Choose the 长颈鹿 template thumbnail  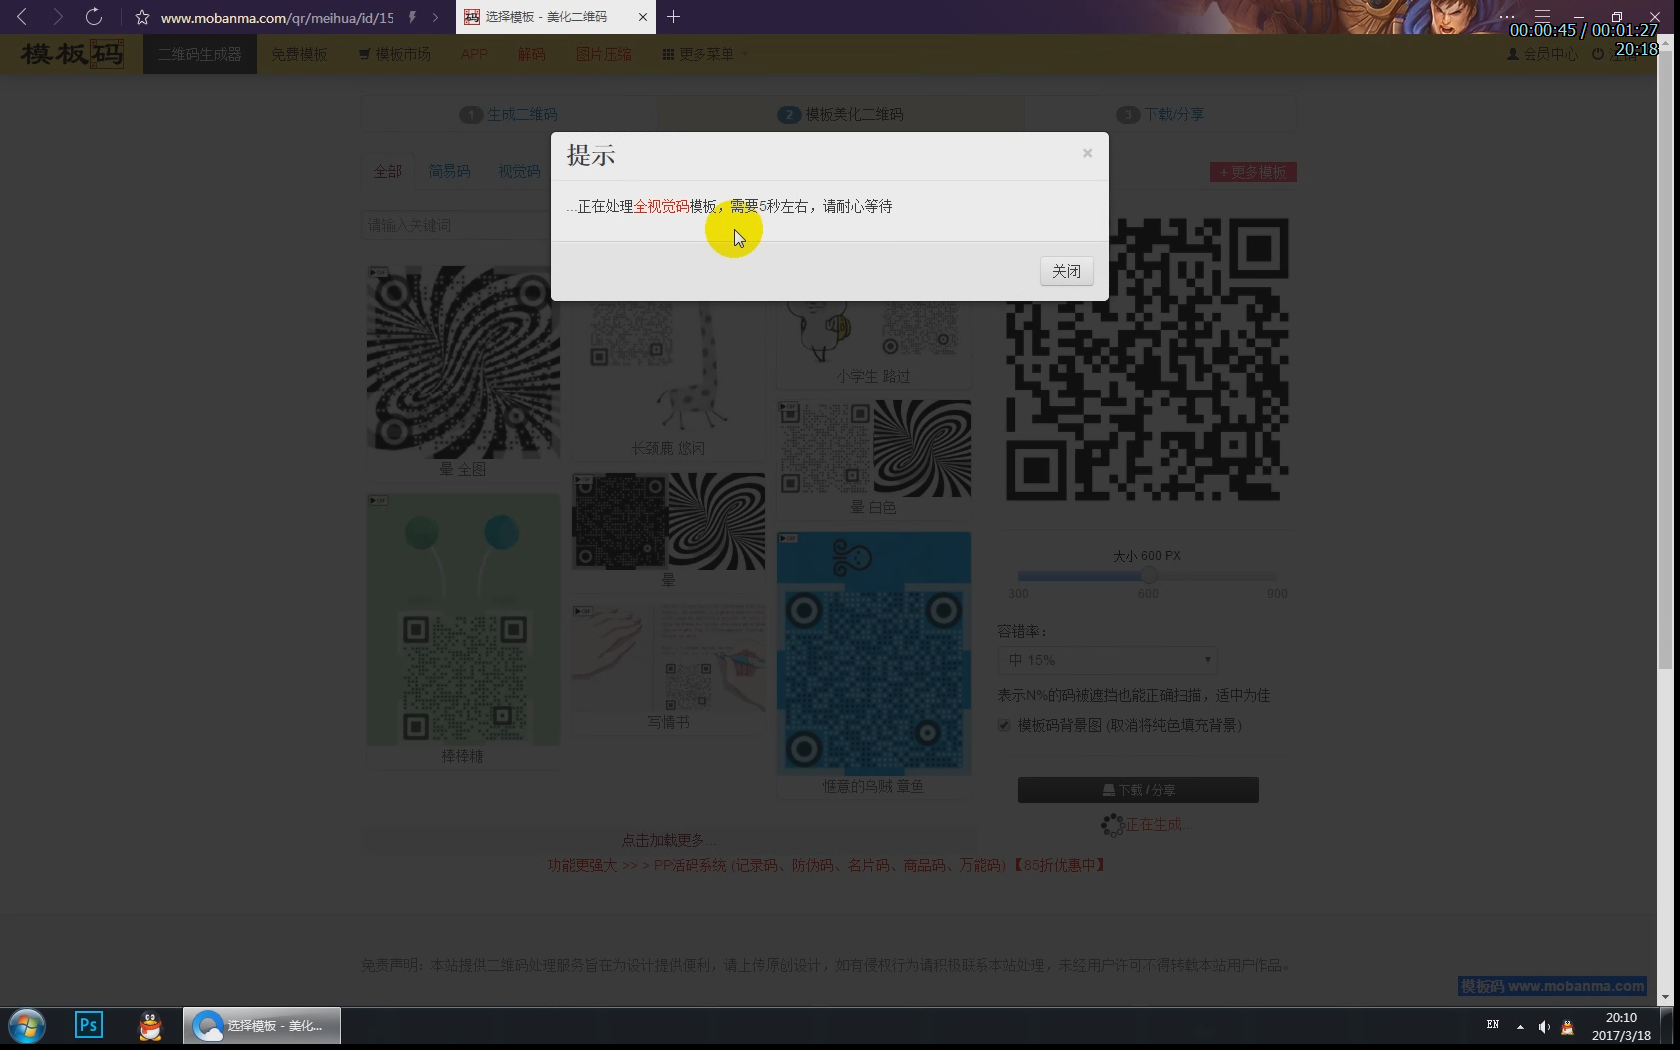point(668,368)
